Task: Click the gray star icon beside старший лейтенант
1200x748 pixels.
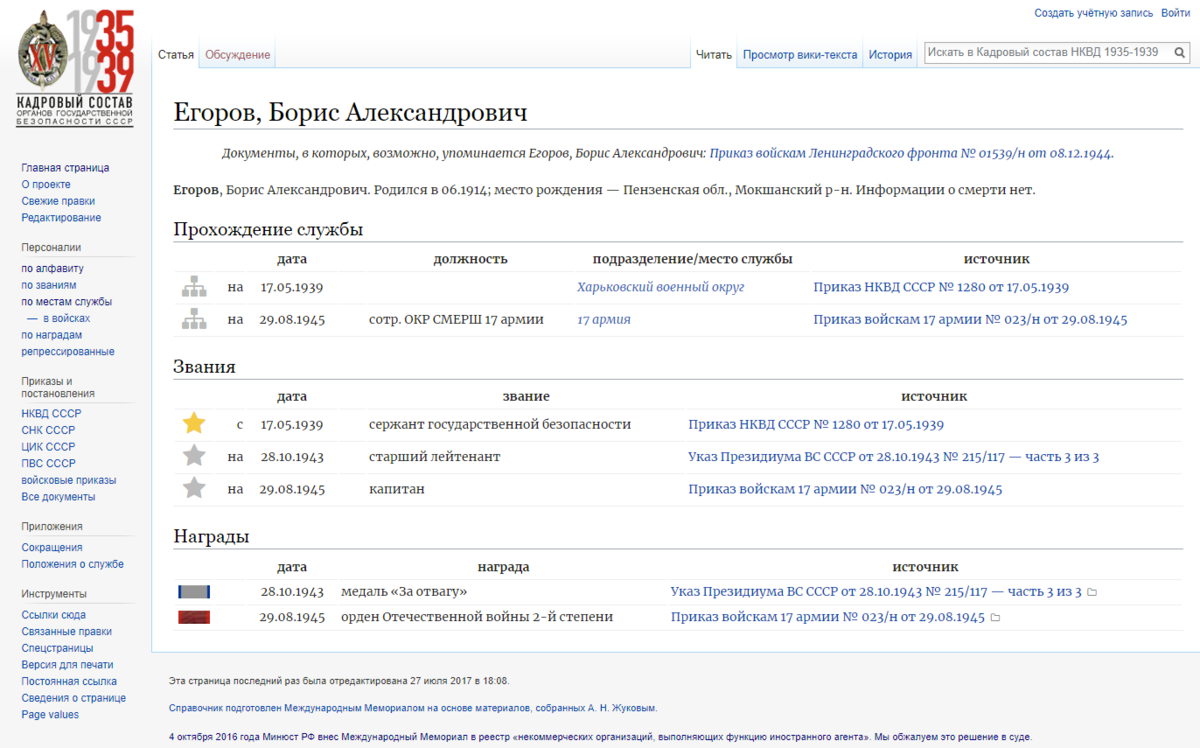Action: [x=194, y=457]
